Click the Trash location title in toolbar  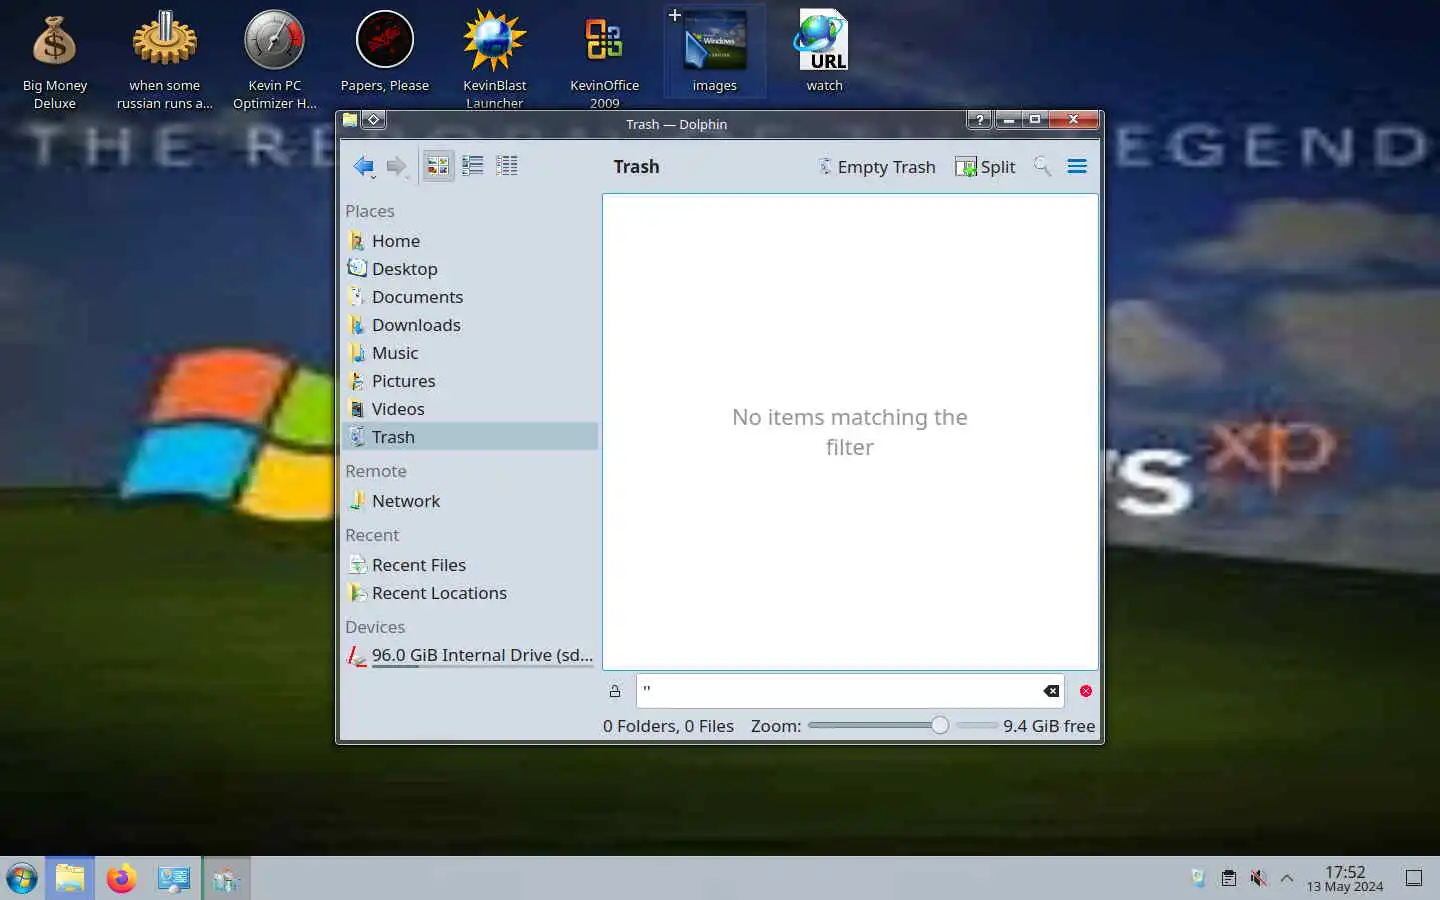pos(637,167)
